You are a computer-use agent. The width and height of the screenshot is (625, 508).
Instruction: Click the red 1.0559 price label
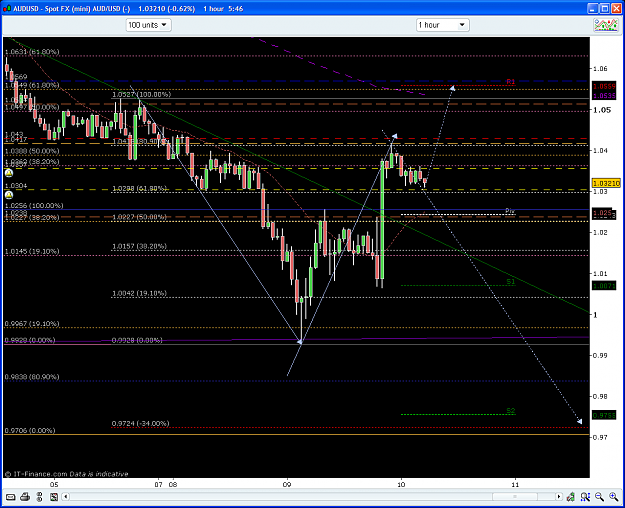click(x=604, y=87)
